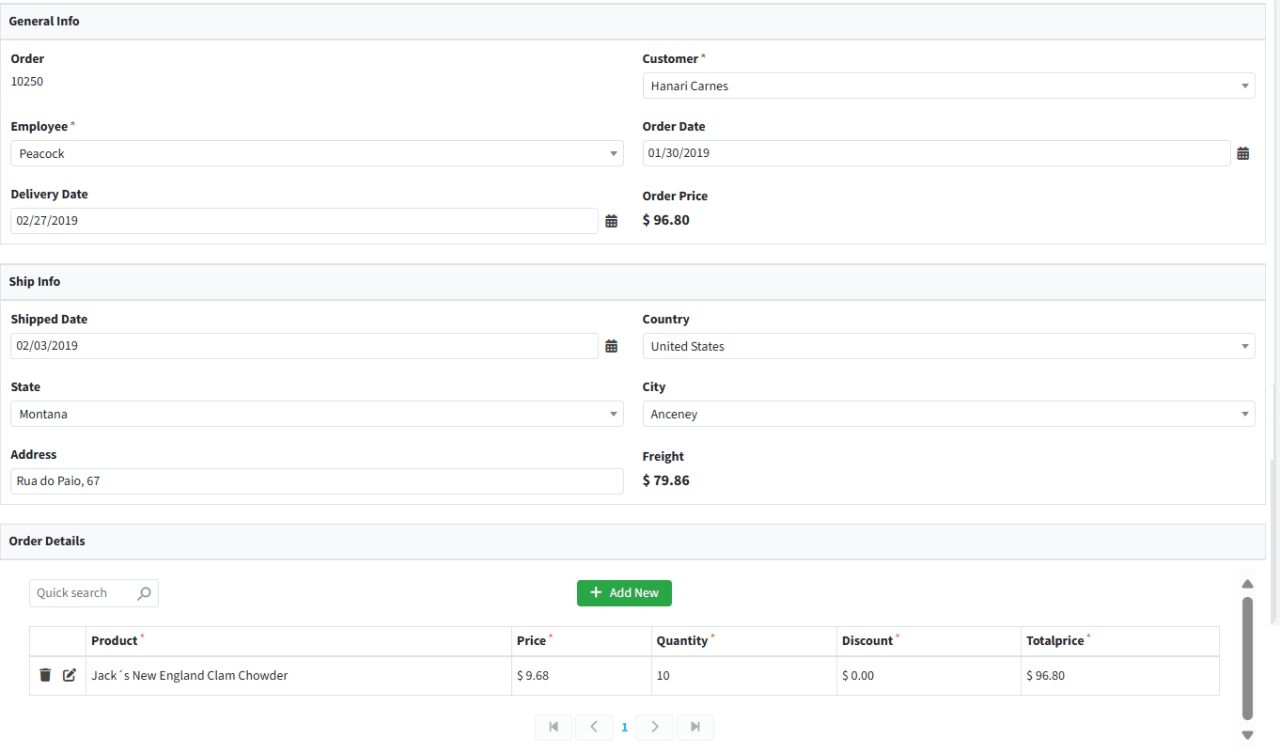Delete the Clam Chowder order row
Screen dimensions: 1280x754
45,675
